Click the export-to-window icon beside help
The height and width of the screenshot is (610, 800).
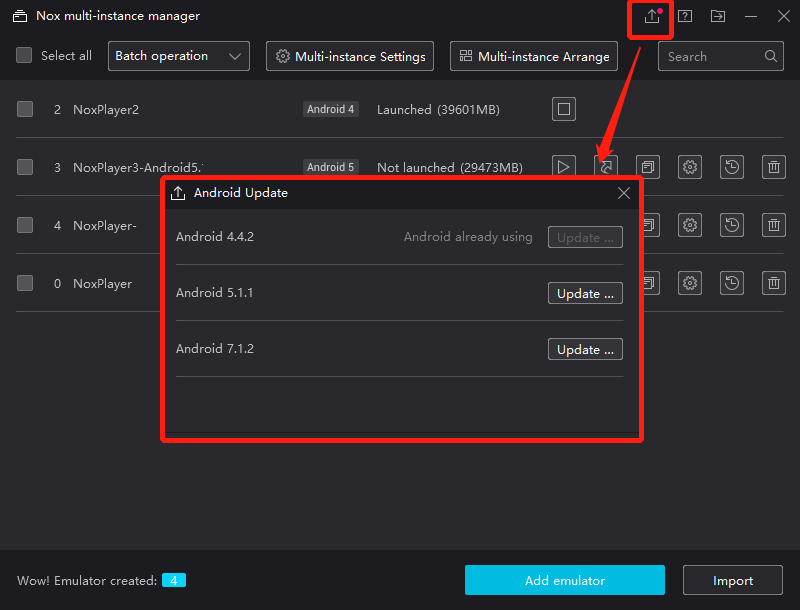718,16
